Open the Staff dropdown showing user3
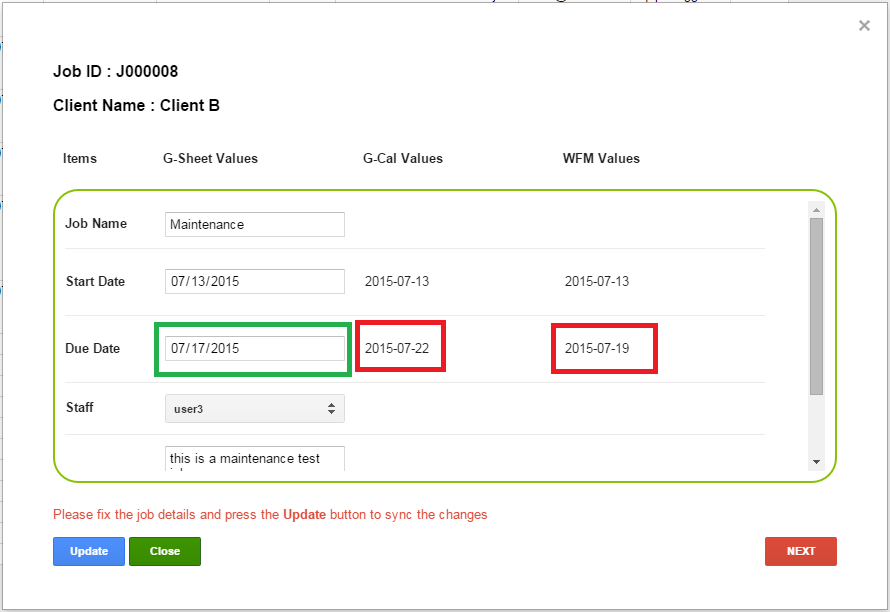This screenshot has width=890, height=612. click(254, 409)
